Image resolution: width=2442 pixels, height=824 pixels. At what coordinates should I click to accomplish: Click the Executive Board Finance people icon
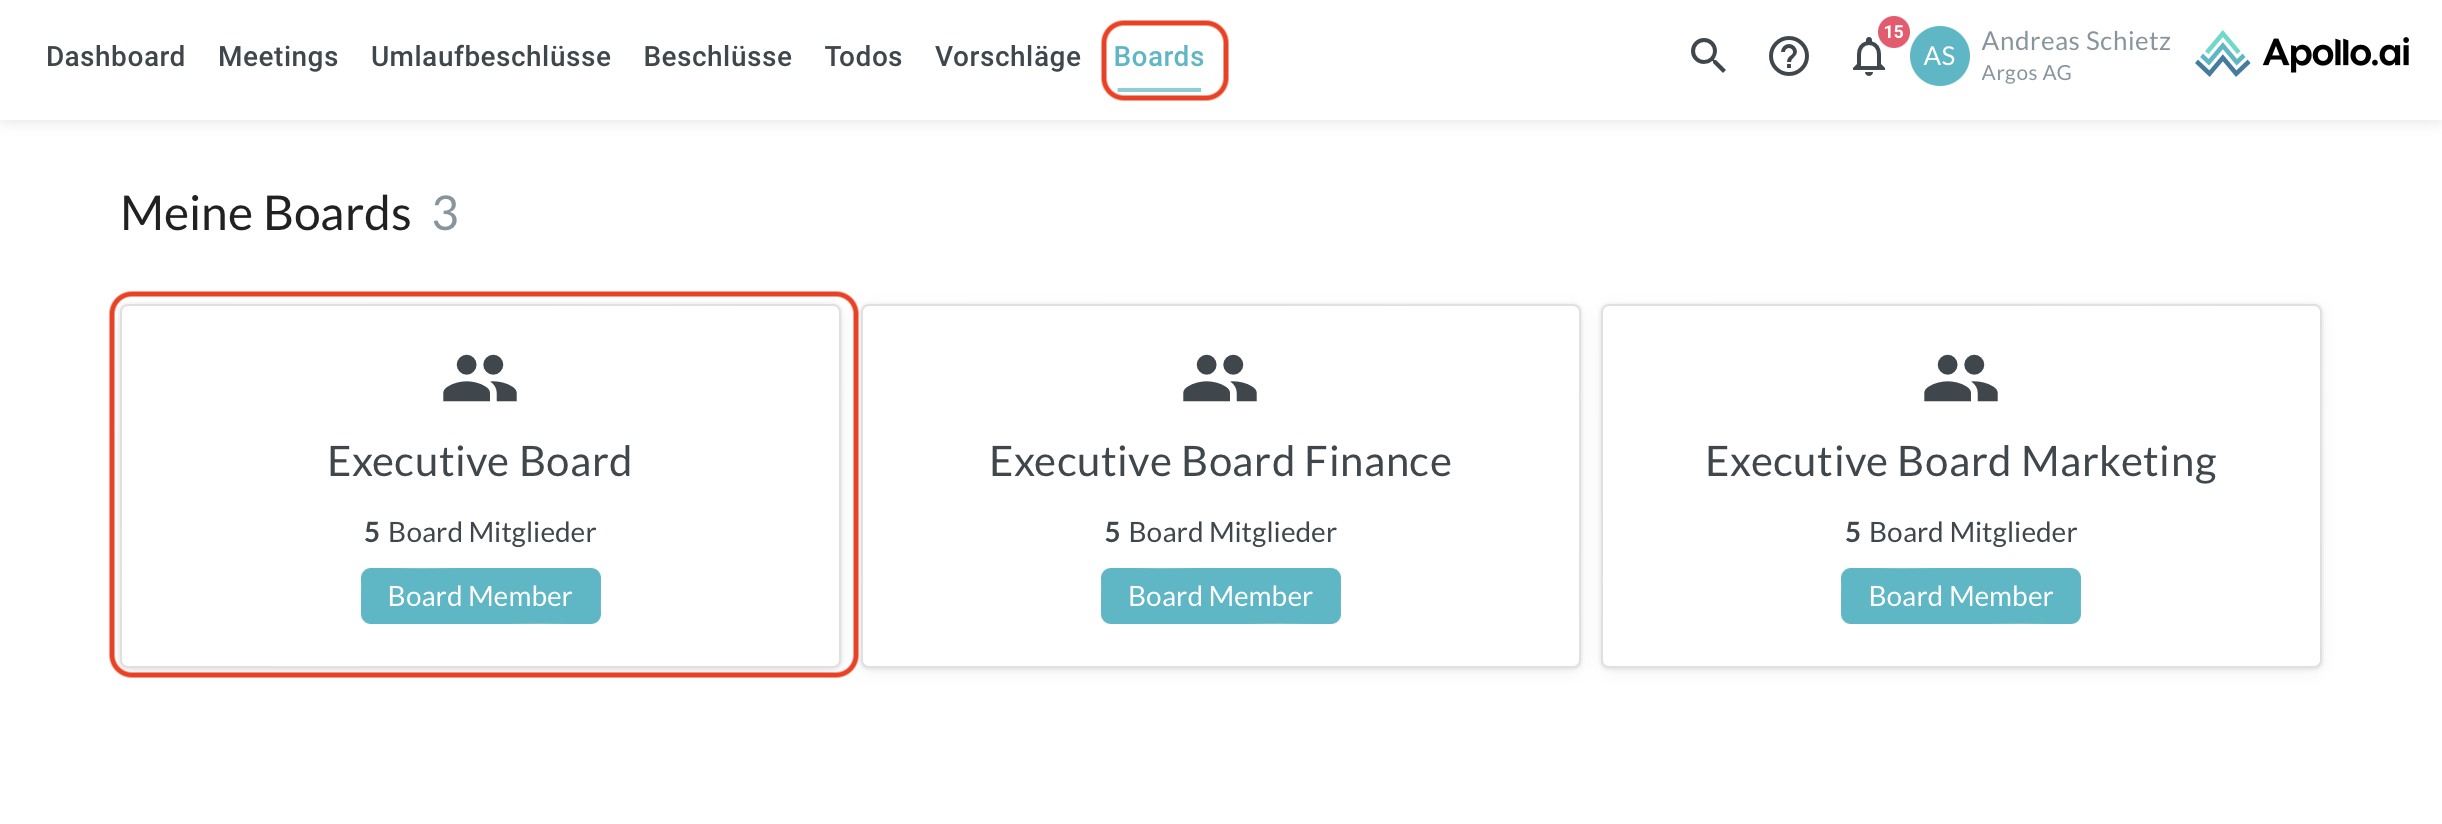click(1220, 378)
